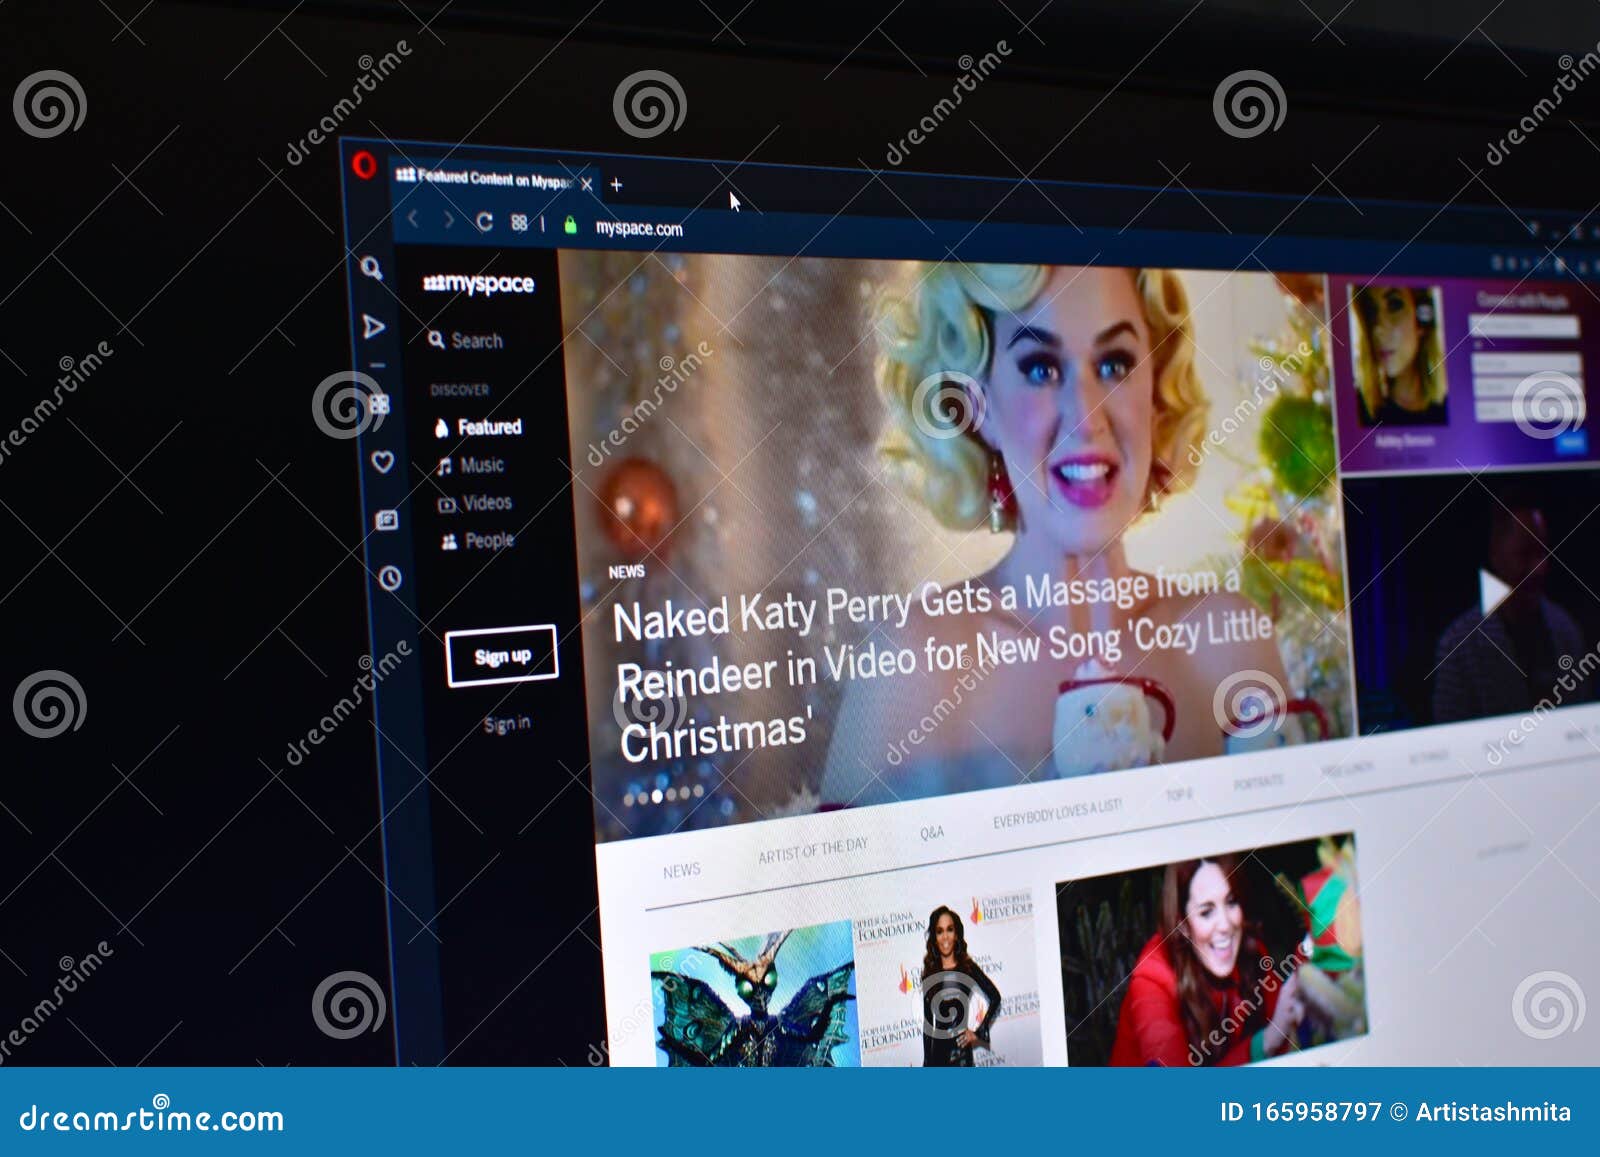Click the green padlock security icon
The height and width of the screenshot is (1157, 1600).
click(x=570, y=226)
